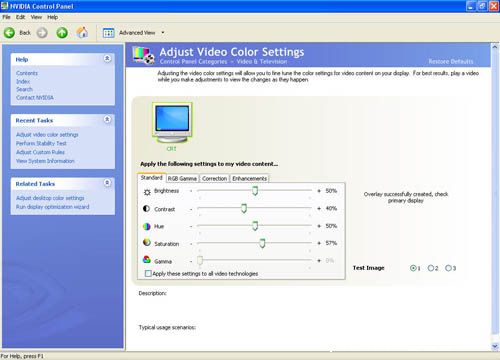Open Adjust video color settings recent task

(47, 135)
